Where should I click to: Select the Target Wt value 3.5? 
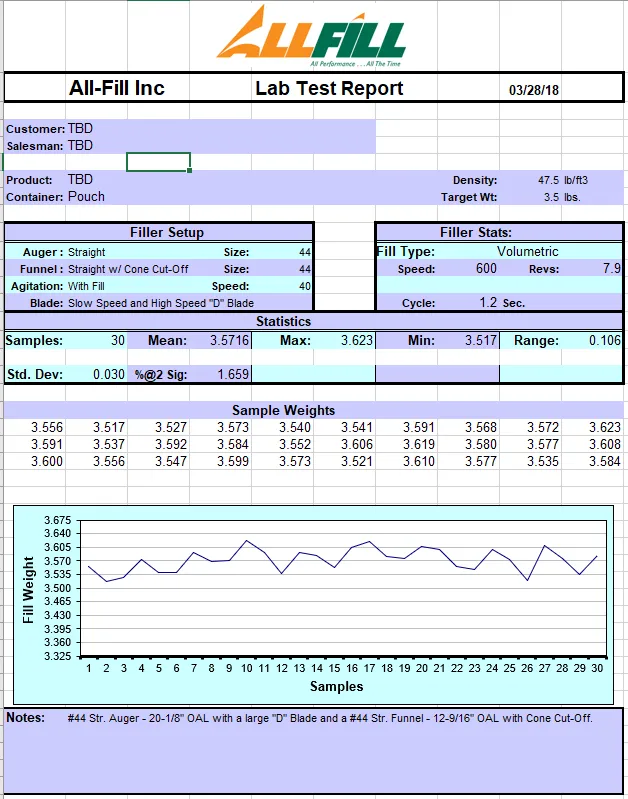(551, 197)
